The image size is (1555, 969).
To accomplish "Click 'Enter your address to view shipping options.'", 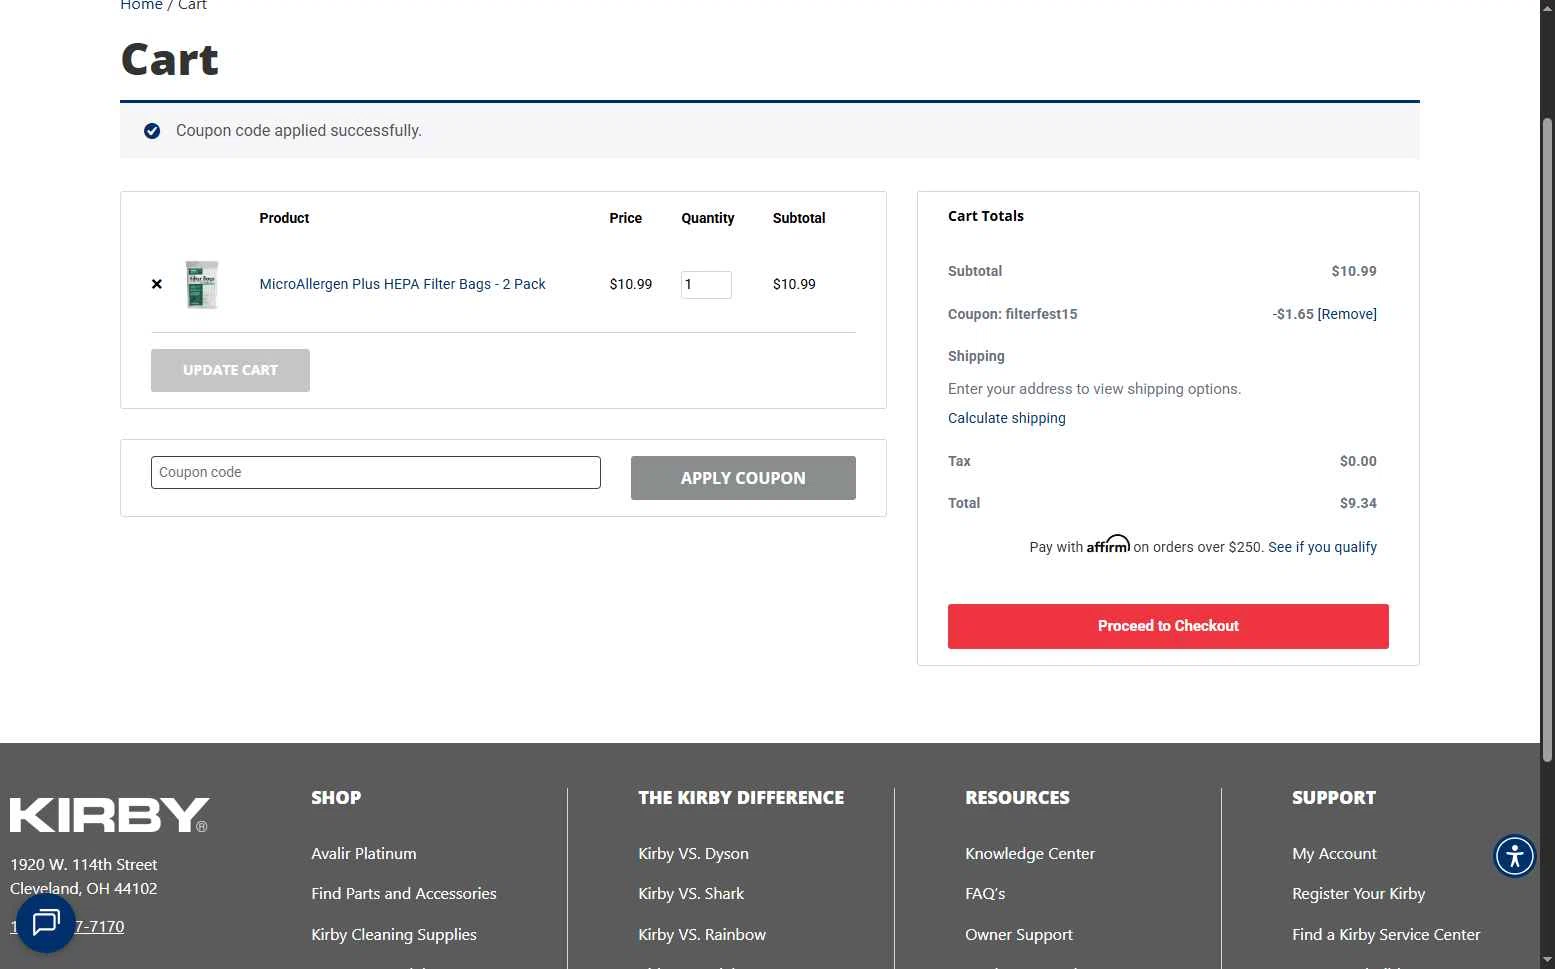I will click(x=1094, y=389).
